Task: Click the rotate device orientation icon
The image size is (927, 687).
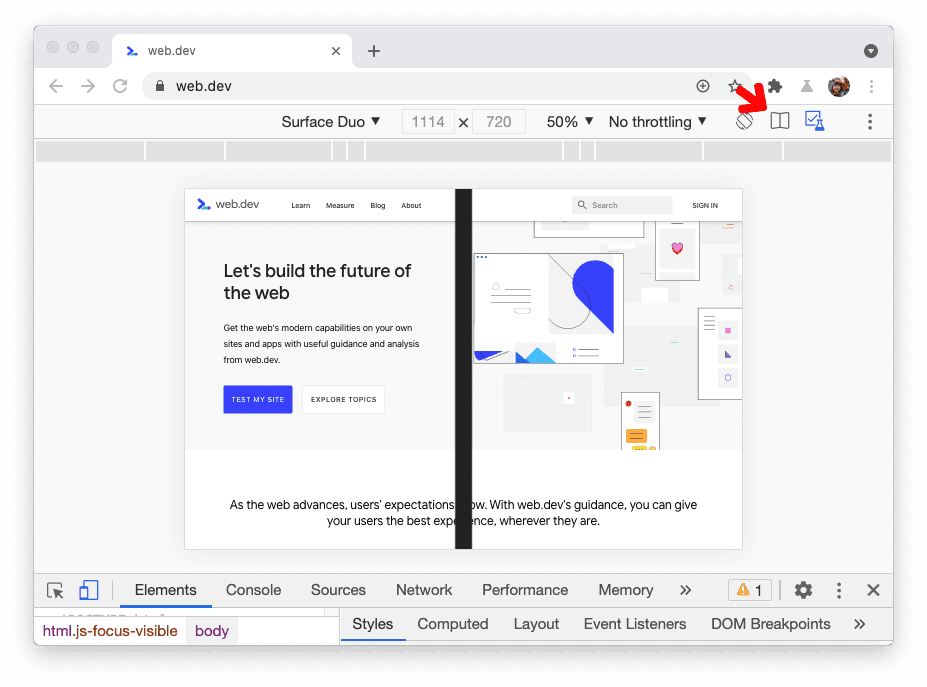Action: 744,121
